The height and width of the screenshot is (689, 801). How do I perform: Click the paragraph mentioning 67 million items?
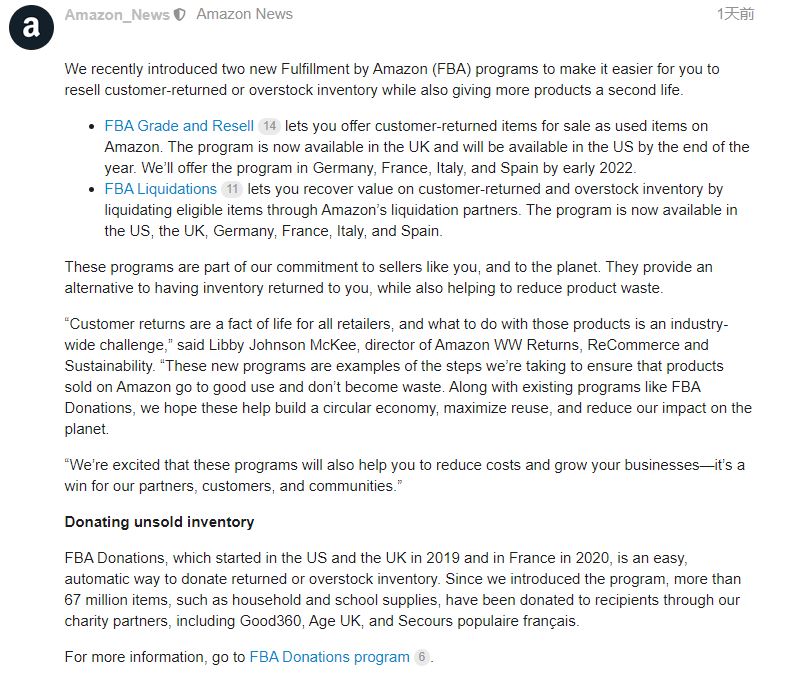(x=403, y=589)
